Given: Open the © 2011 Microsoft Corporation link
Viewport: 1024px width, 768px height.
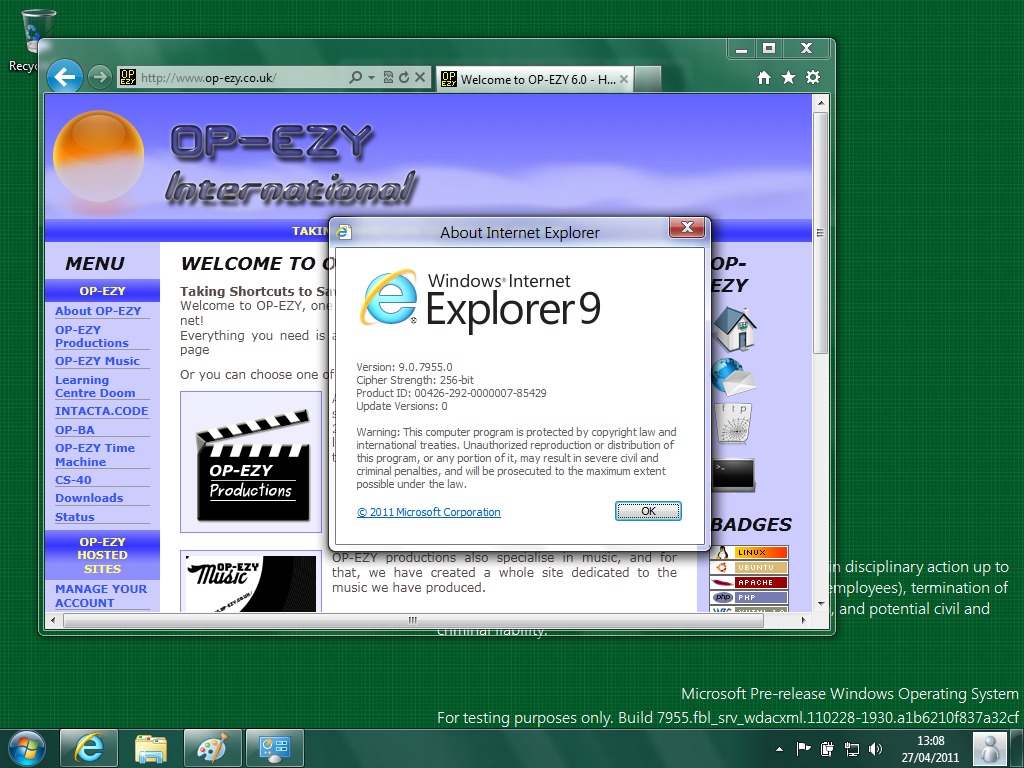Looking at the screenshot, I should click(x=429, y=512).
